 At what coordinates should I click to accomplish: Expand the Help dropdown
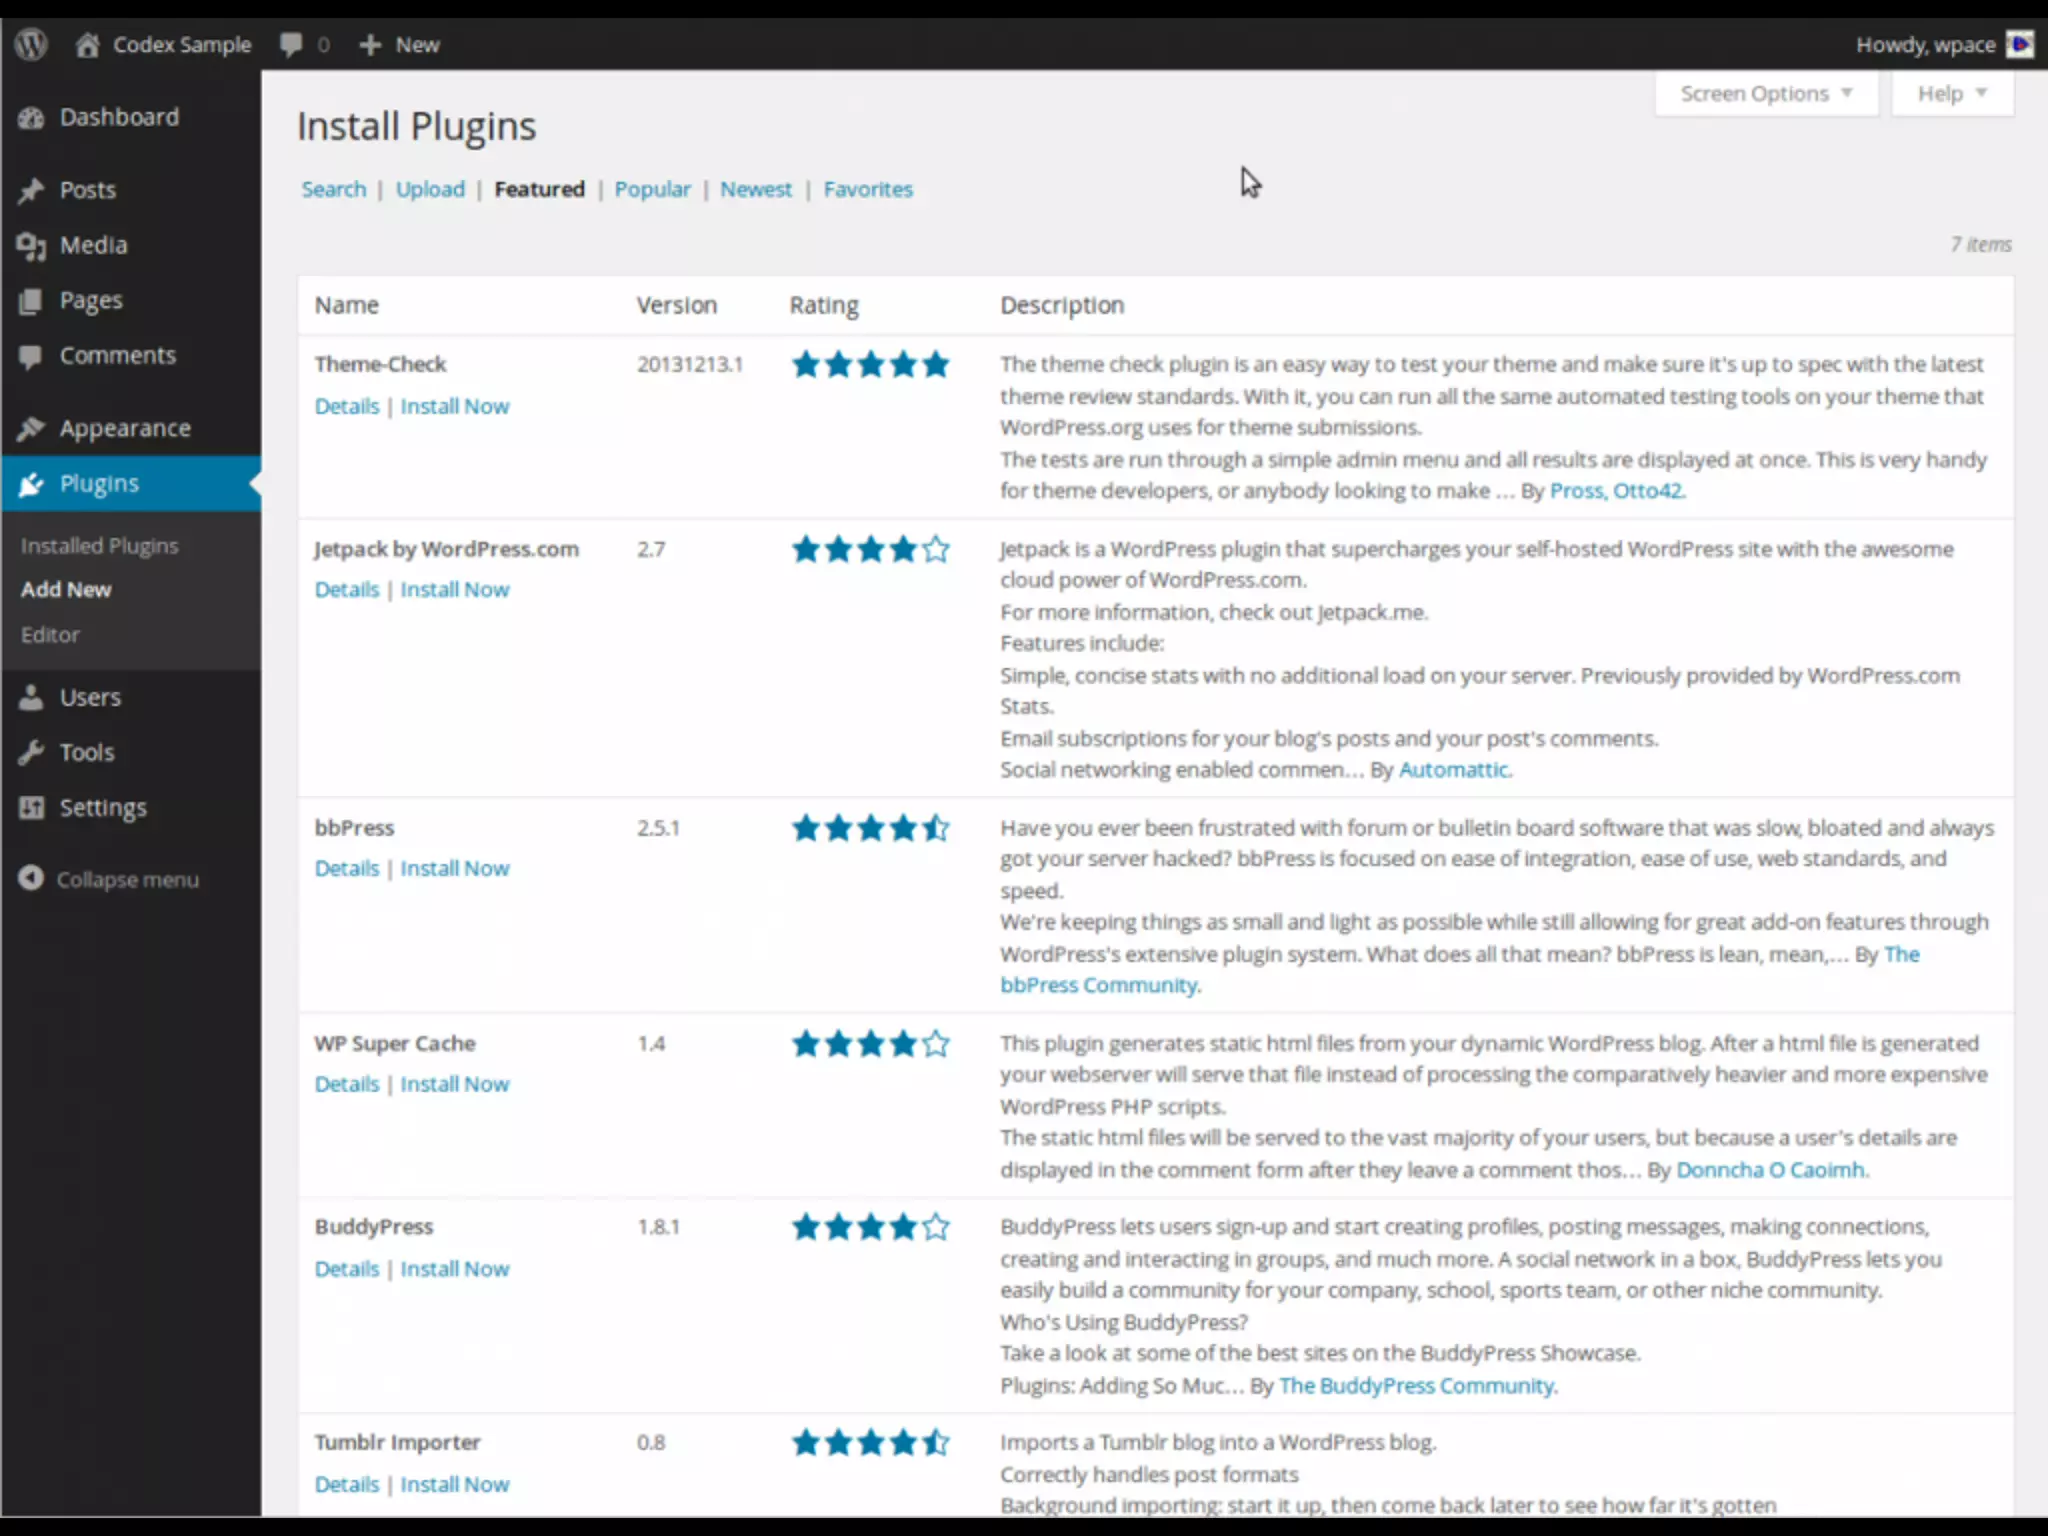pos(1951,94)
